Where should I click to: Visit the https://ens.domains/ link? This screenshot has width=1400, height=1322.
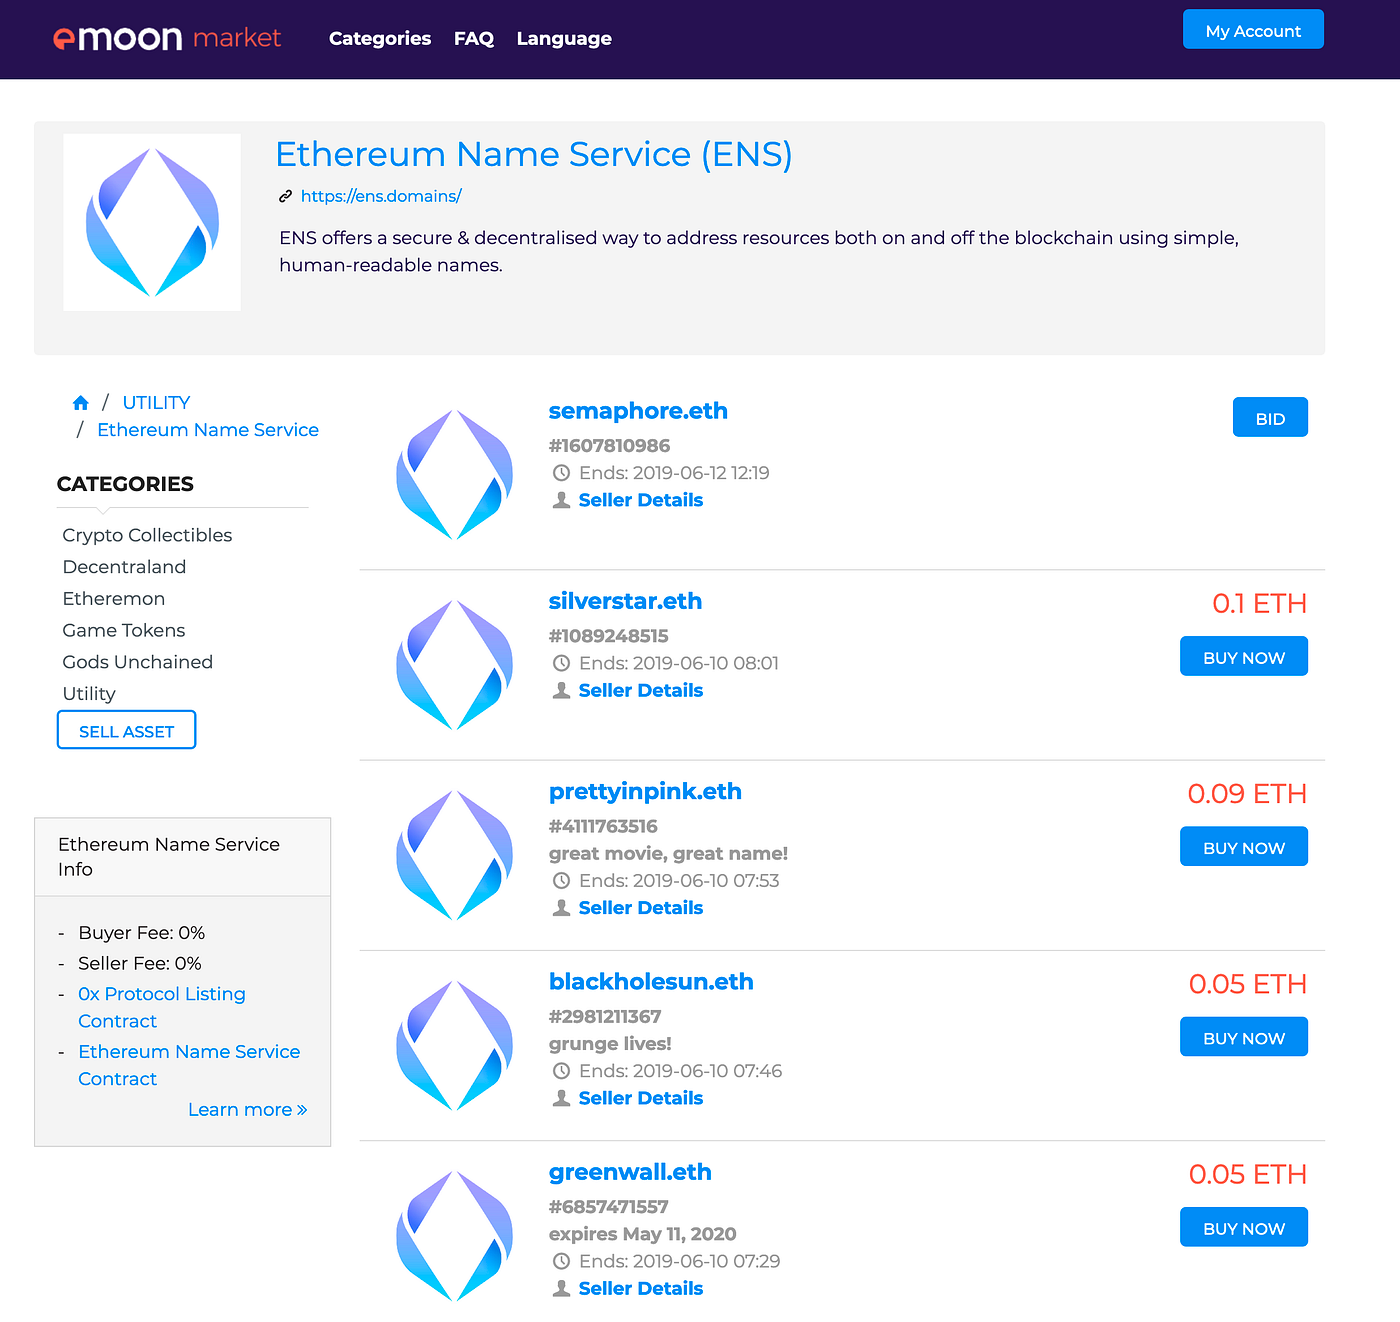pyautogui.click(x=381, y=196)
